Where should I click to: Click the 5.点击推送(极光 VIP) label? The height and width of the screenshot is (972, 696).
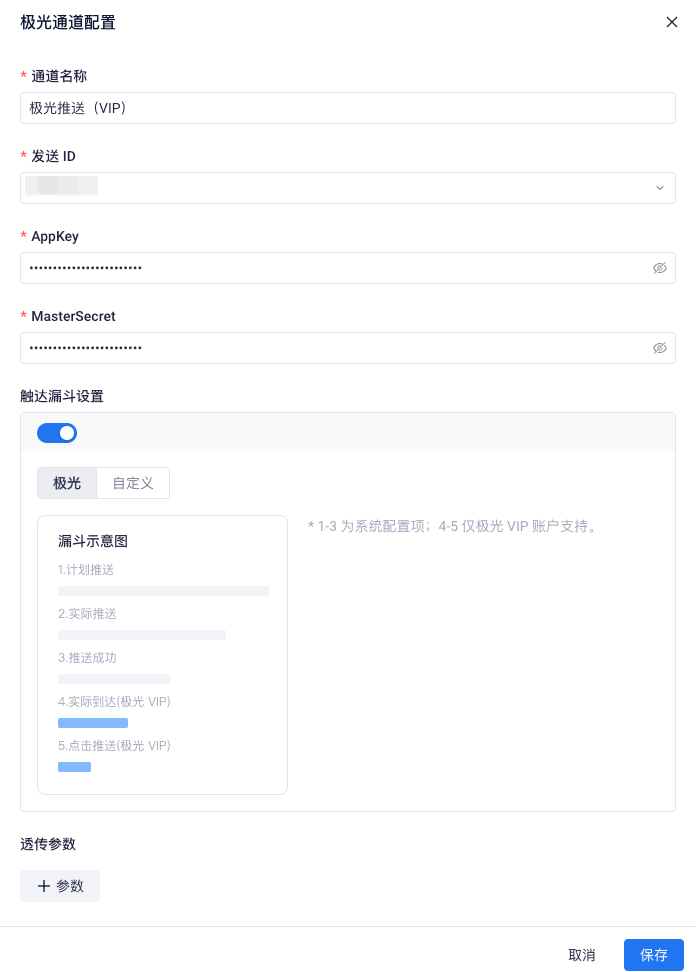pos(114,746)
